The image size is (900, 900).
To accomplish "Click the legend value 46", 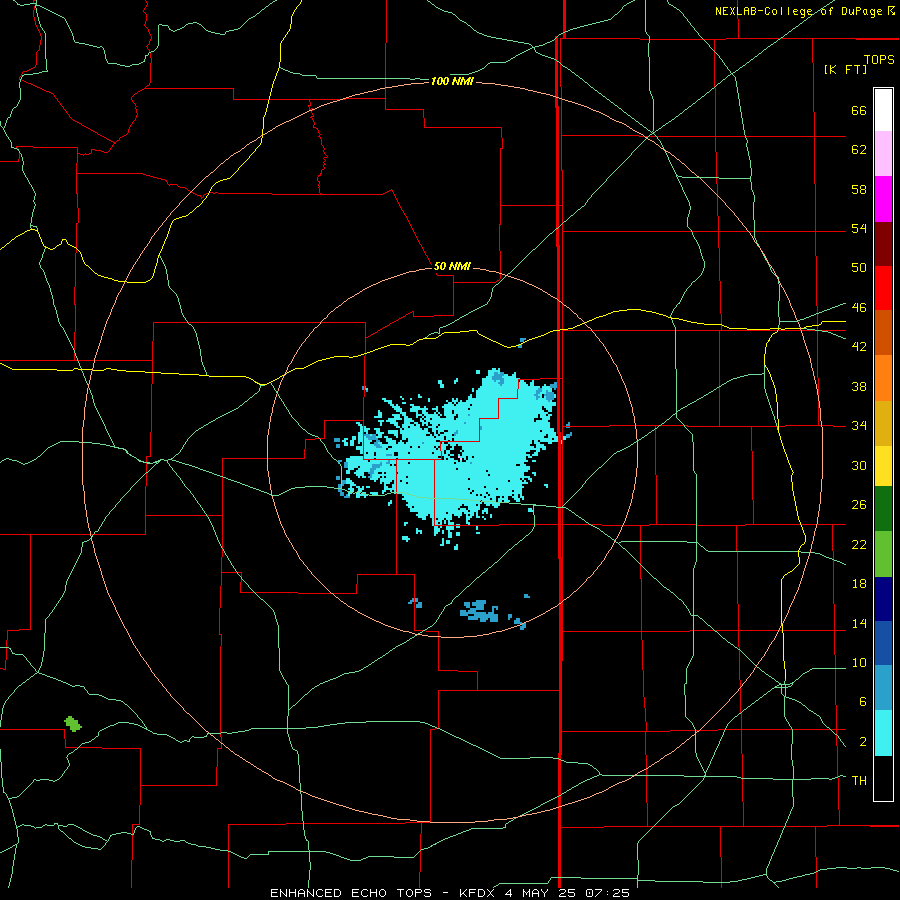I will tap(859, 307).
